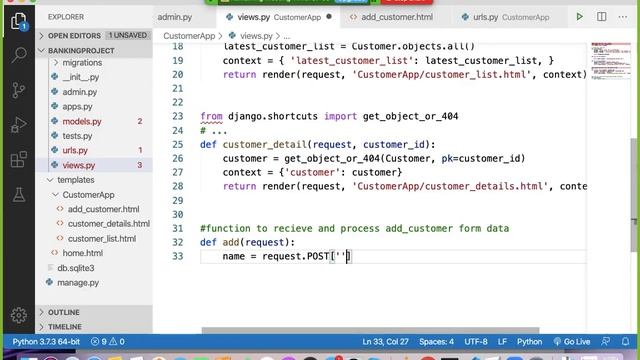The height and width of the screenshot is (360, 640).
Task: Open customer_list.html in the explorer
Action: (x=102, y=238)
